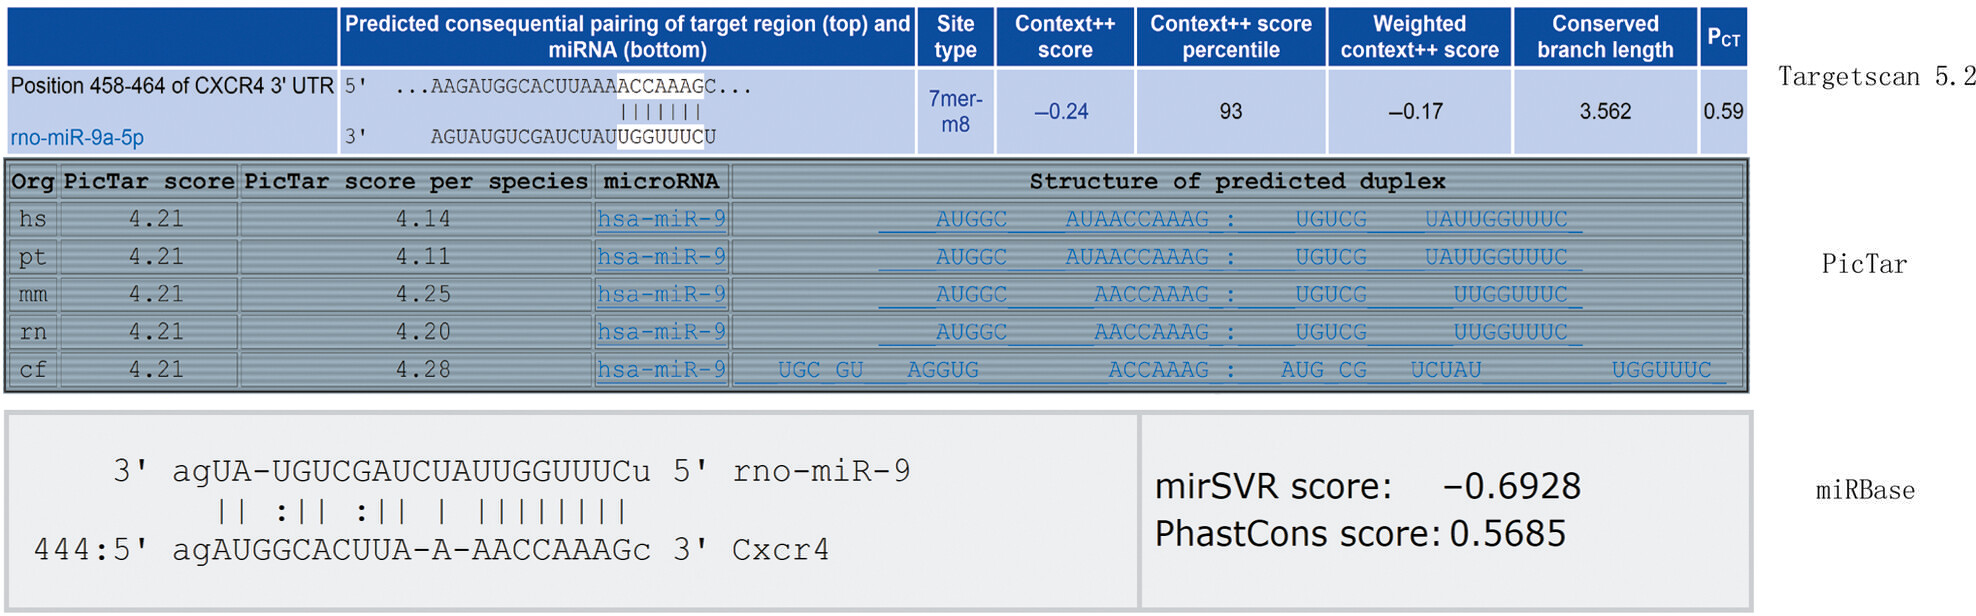Image resolution: width=1976 pixels, height=616 pixels.
Task: Open the cf row duplex structure link
Action: pyautogui.click(x=1238, y=371)
